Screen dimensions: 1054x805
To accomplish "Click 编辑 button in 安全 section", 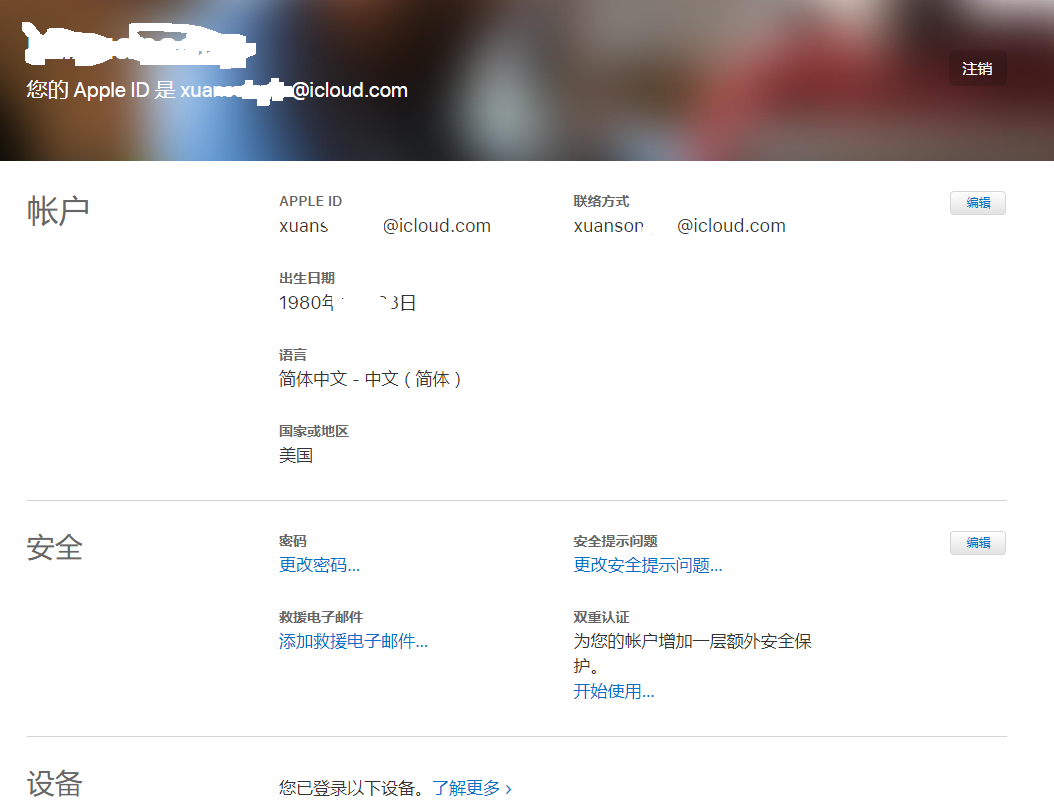I will (x=978, y=543).
